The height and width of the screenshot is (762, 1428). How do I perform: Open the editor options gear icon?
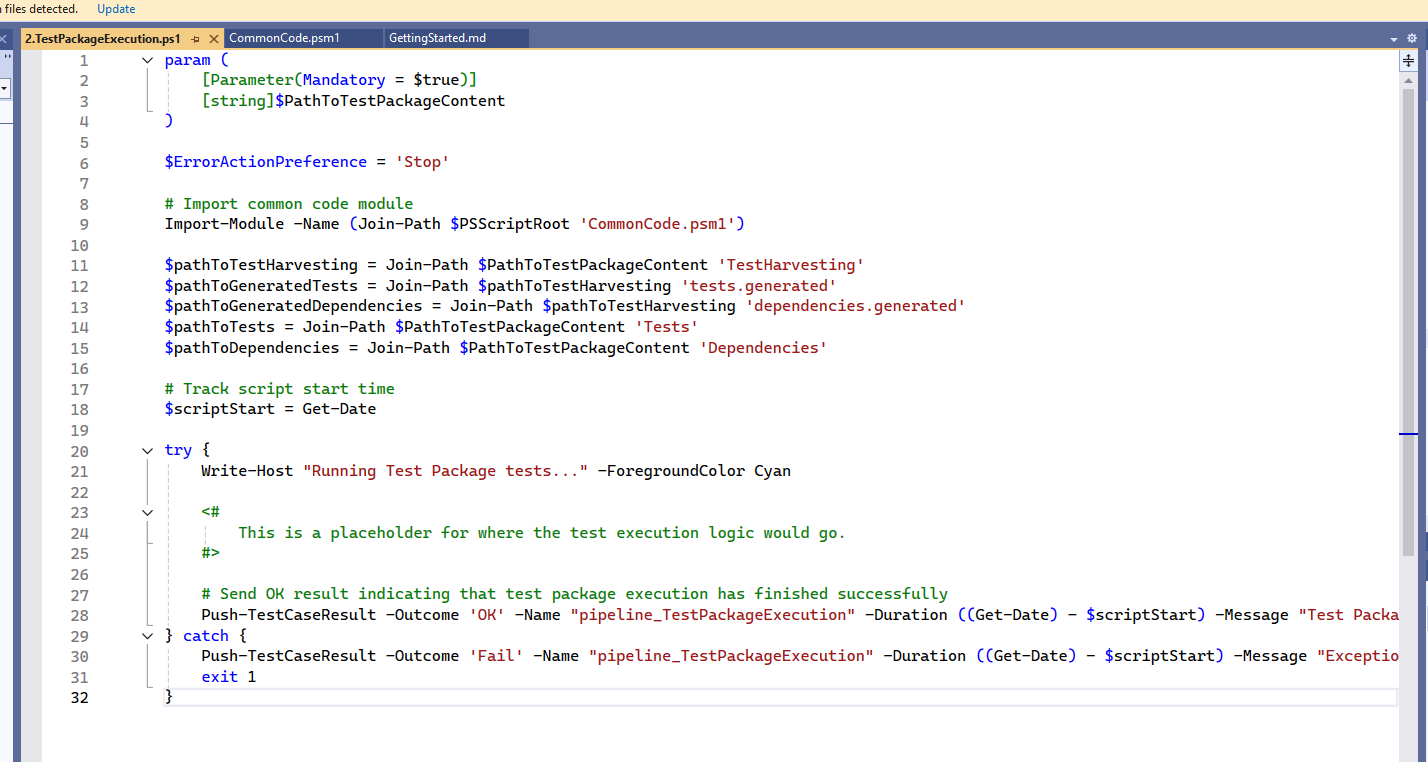pos(1412,37)
